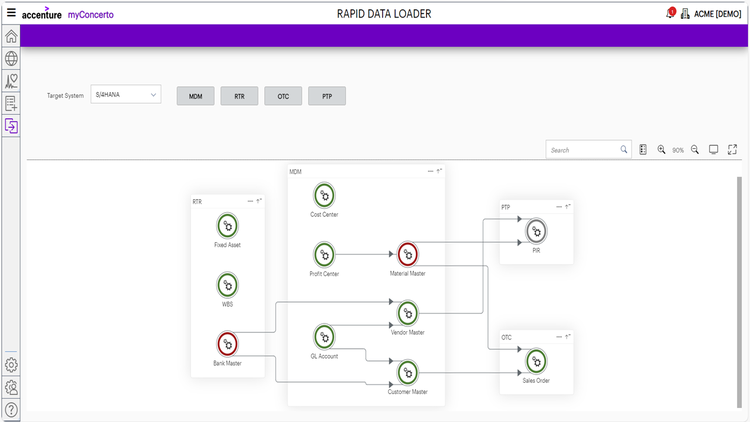Zoom out of the diagram

(695, 150)
